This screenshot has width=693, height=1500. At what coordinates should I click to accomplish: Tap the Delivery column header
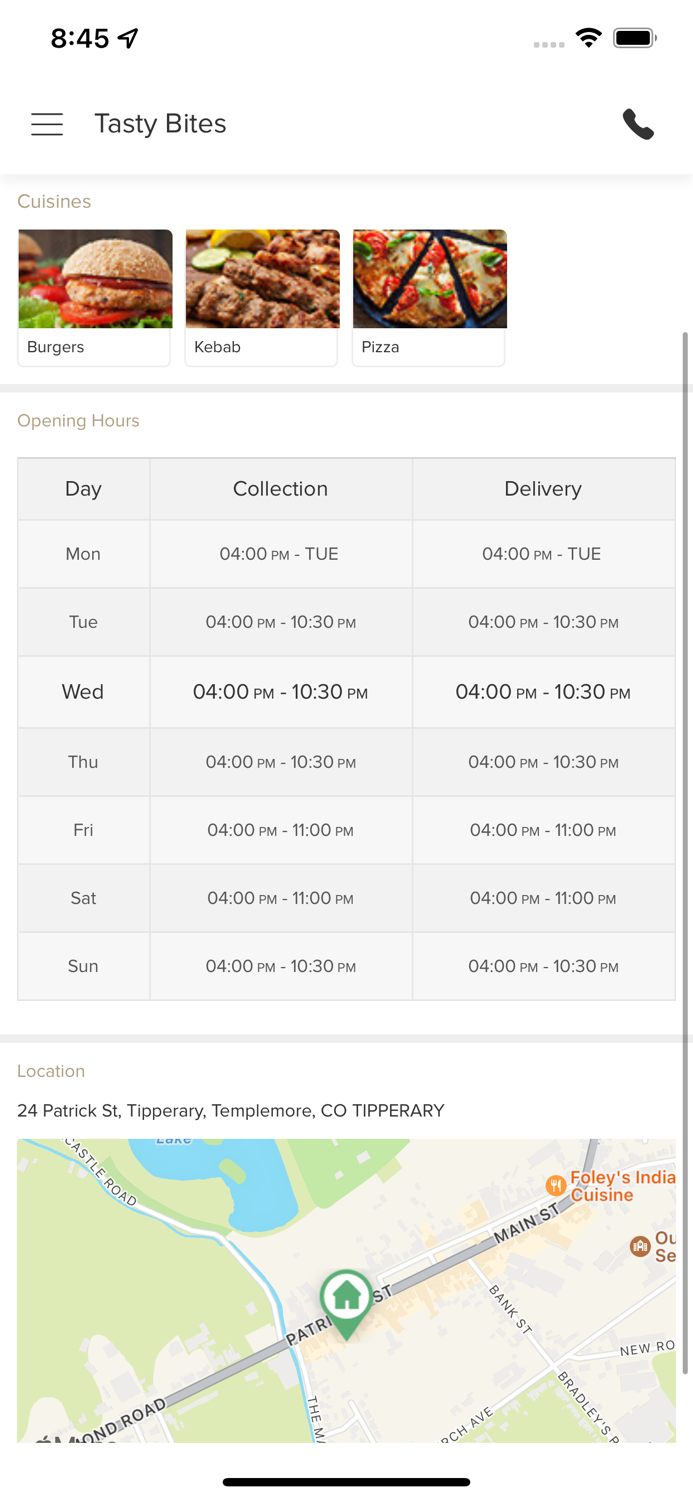543,489
